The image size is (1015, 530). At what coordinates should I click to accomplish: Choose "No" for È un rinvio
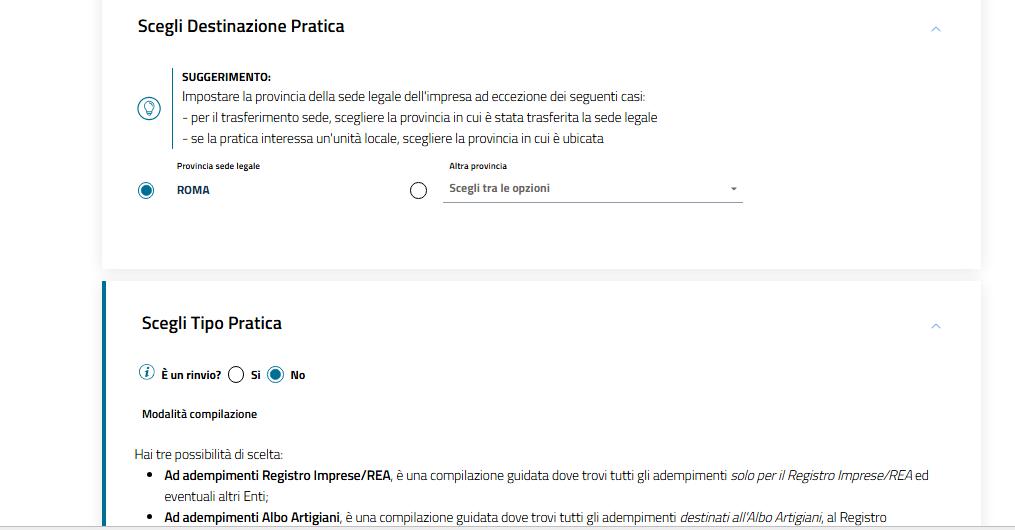point(276,375)
